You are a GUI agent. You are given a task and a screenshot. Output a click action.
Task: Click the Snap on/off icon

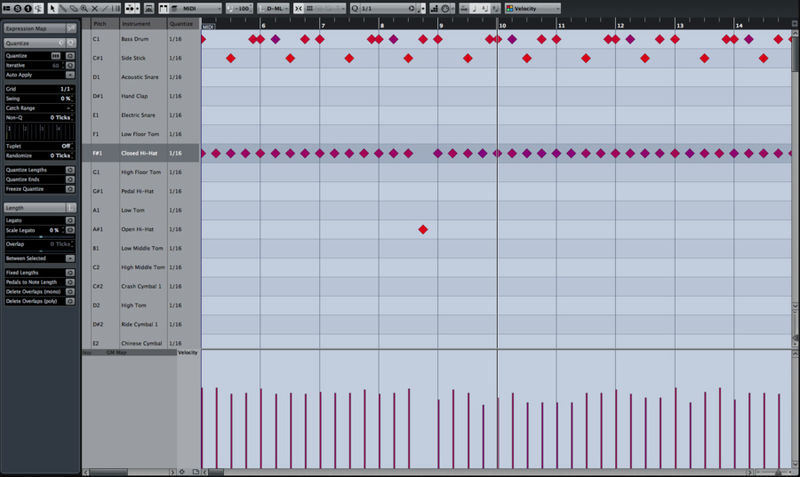[x=298, y=8]
